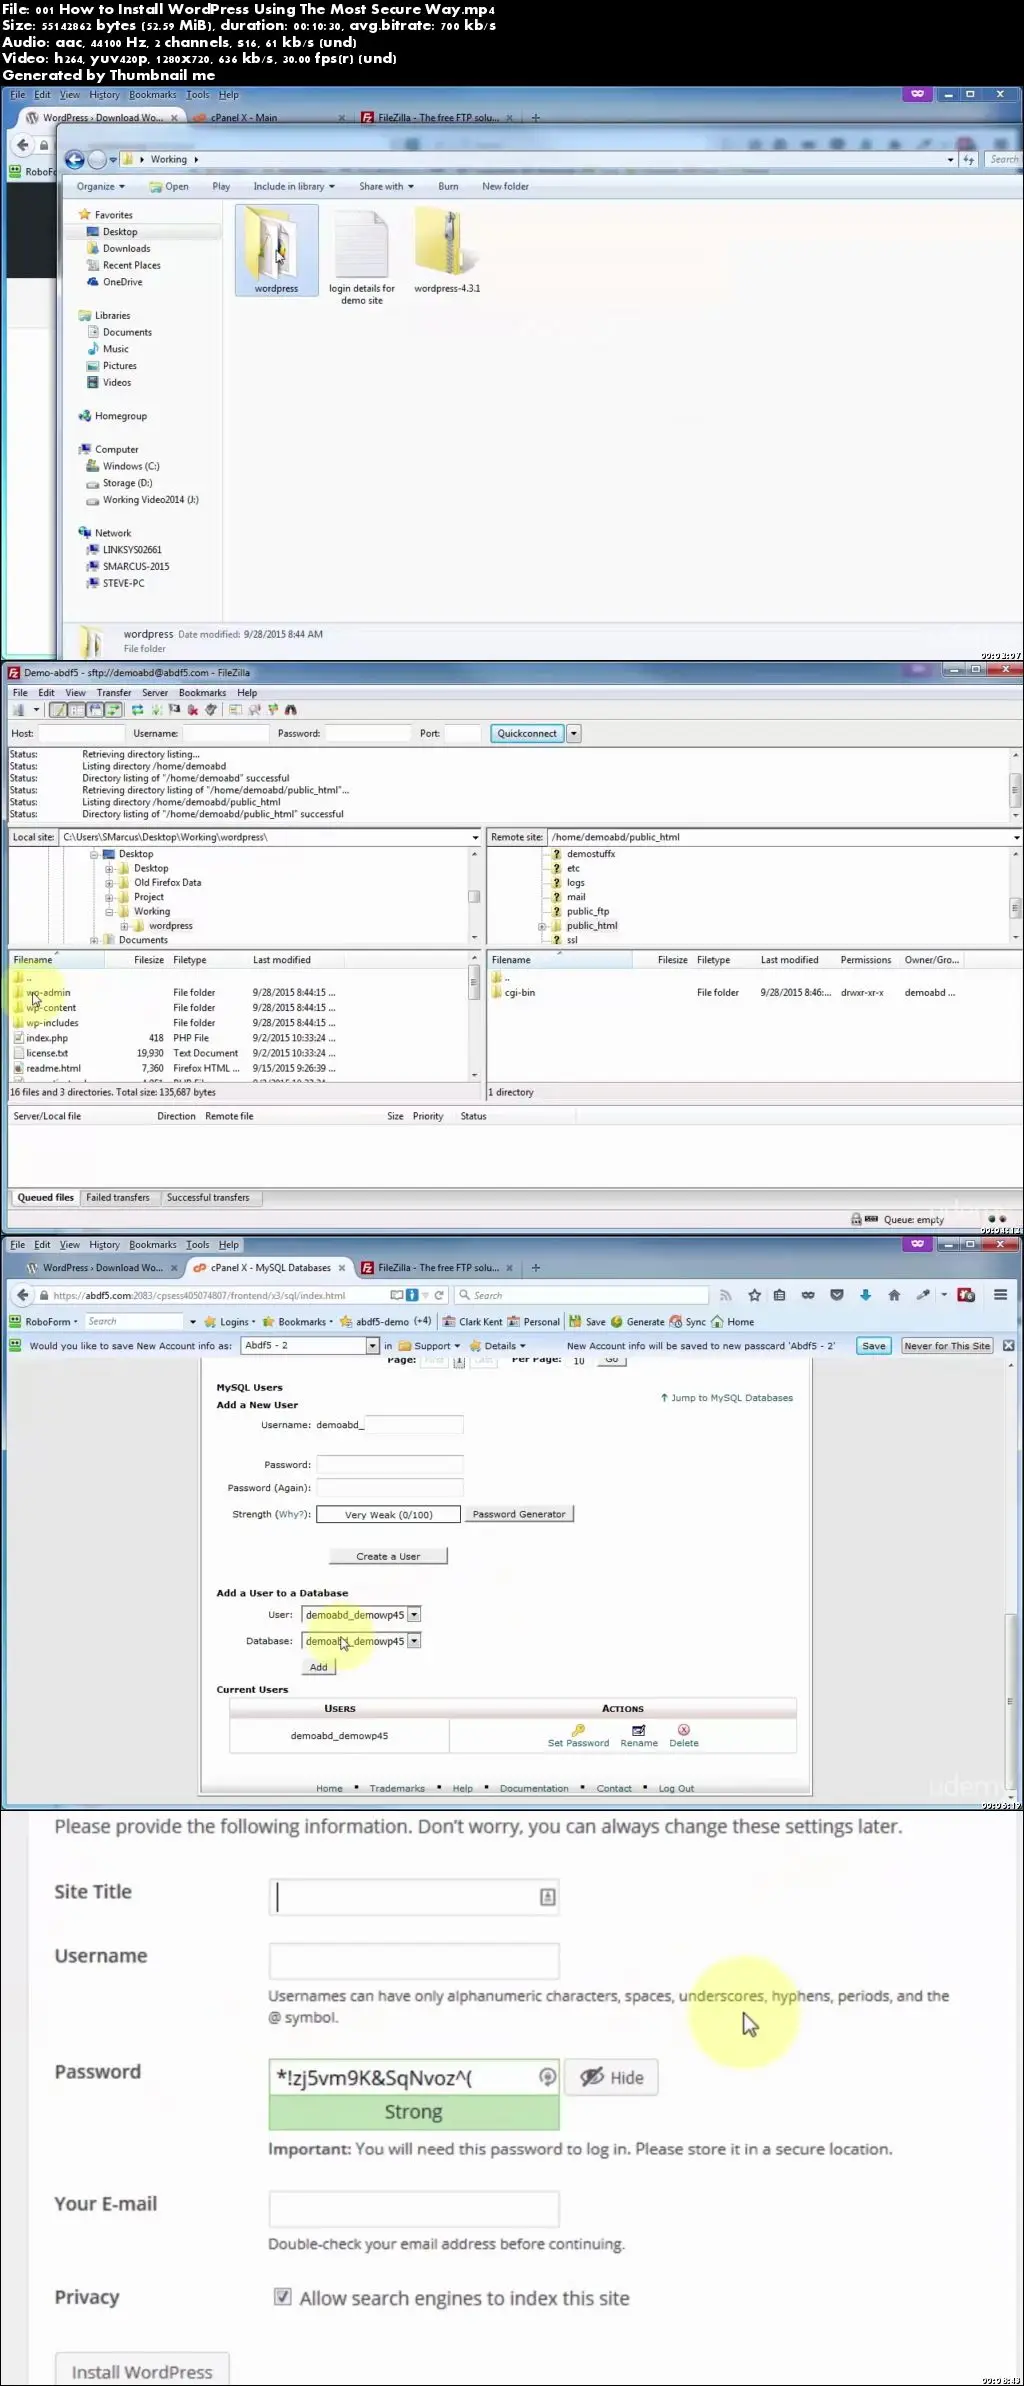
Task: Toggle FileZilla synchronized browsing icon
Action: pos(272,710)
